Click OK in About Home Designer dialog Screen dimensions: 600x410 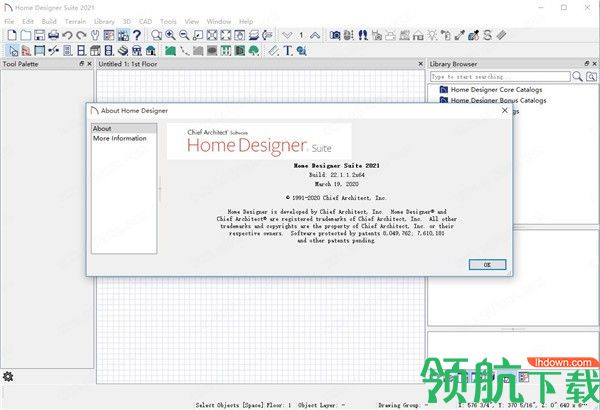pos(487,265)
